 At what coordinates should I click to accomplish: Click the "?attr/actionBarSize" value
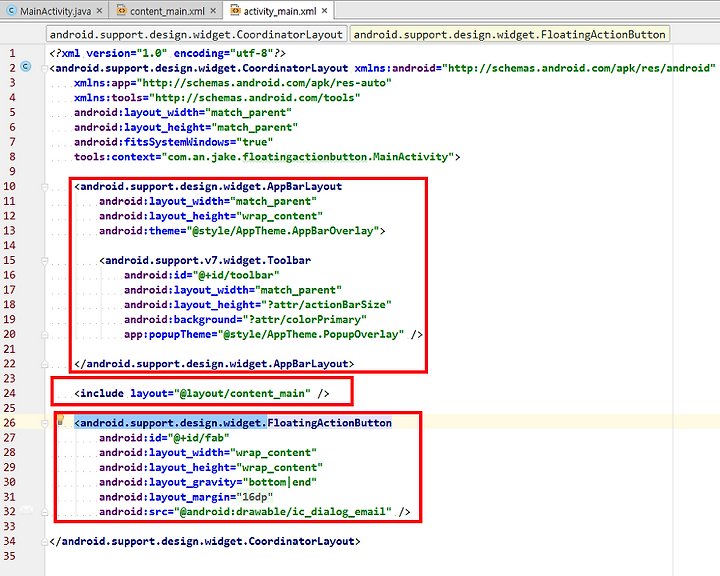point(326,305)
